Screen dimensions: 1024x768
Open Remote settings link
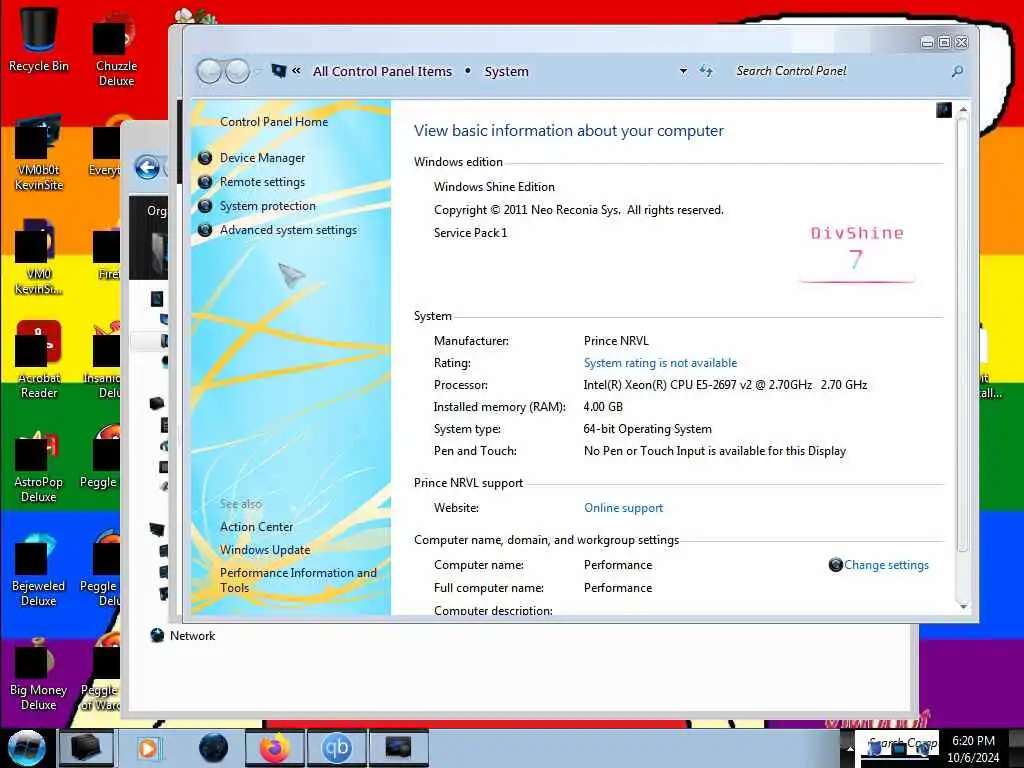click(262, 182)
